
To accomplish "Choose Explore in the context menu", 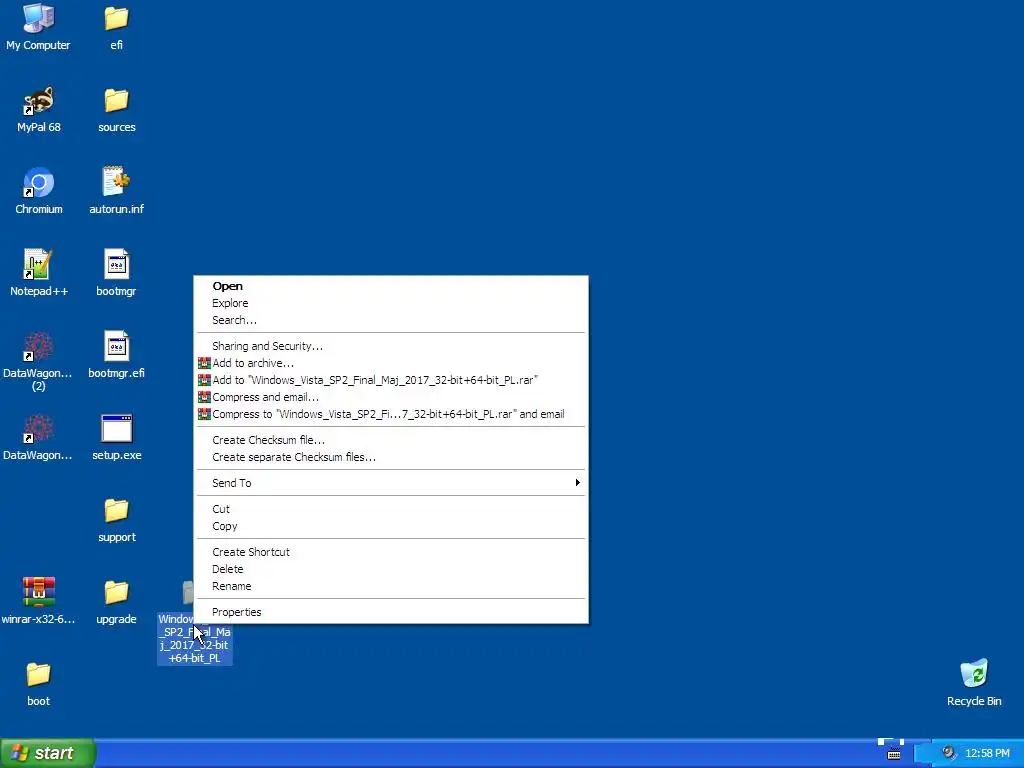I will tap(391, 303).
